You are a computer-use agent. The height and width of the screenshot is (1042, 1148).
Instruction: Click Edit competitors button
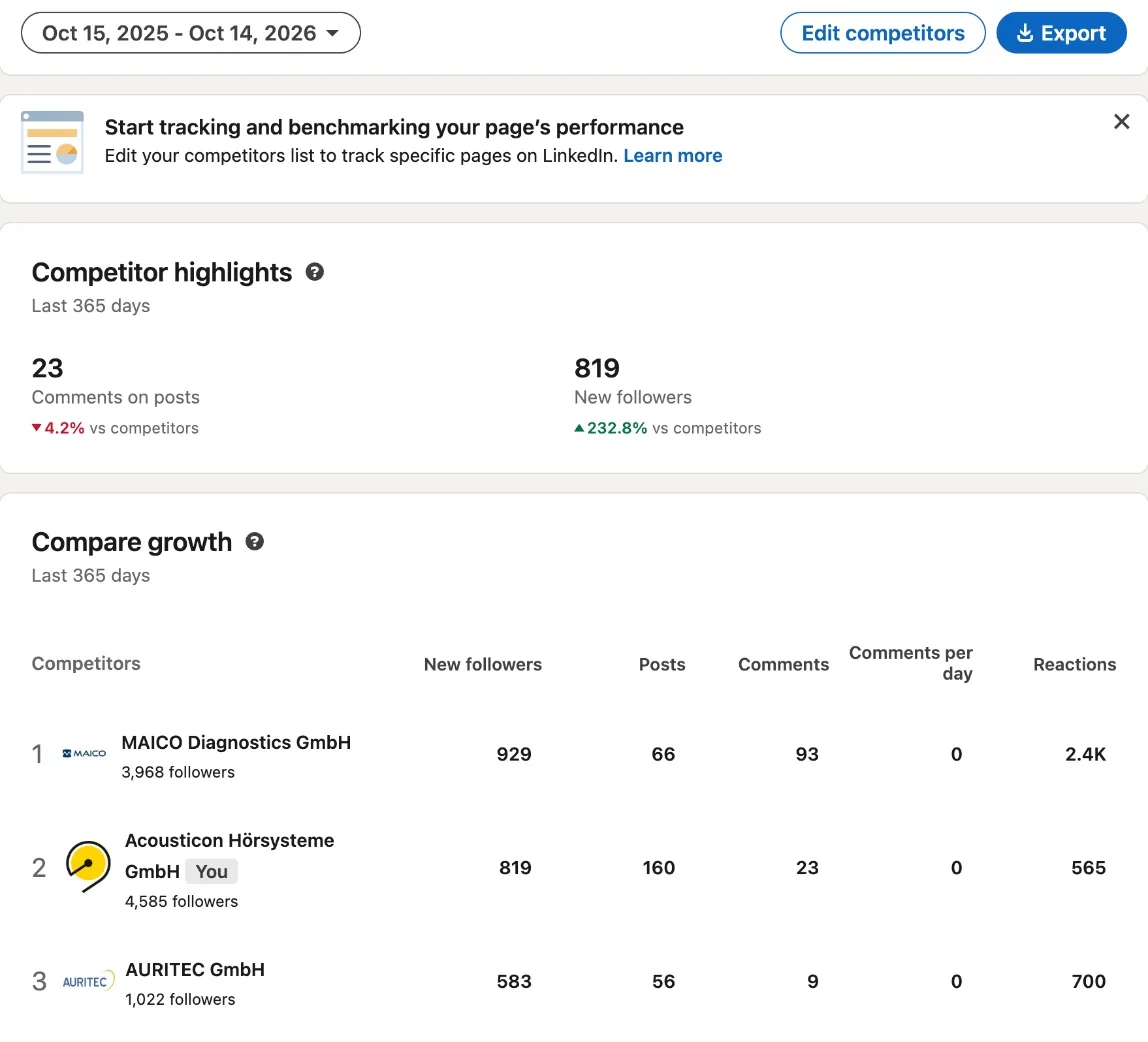(x=882, y=33)
